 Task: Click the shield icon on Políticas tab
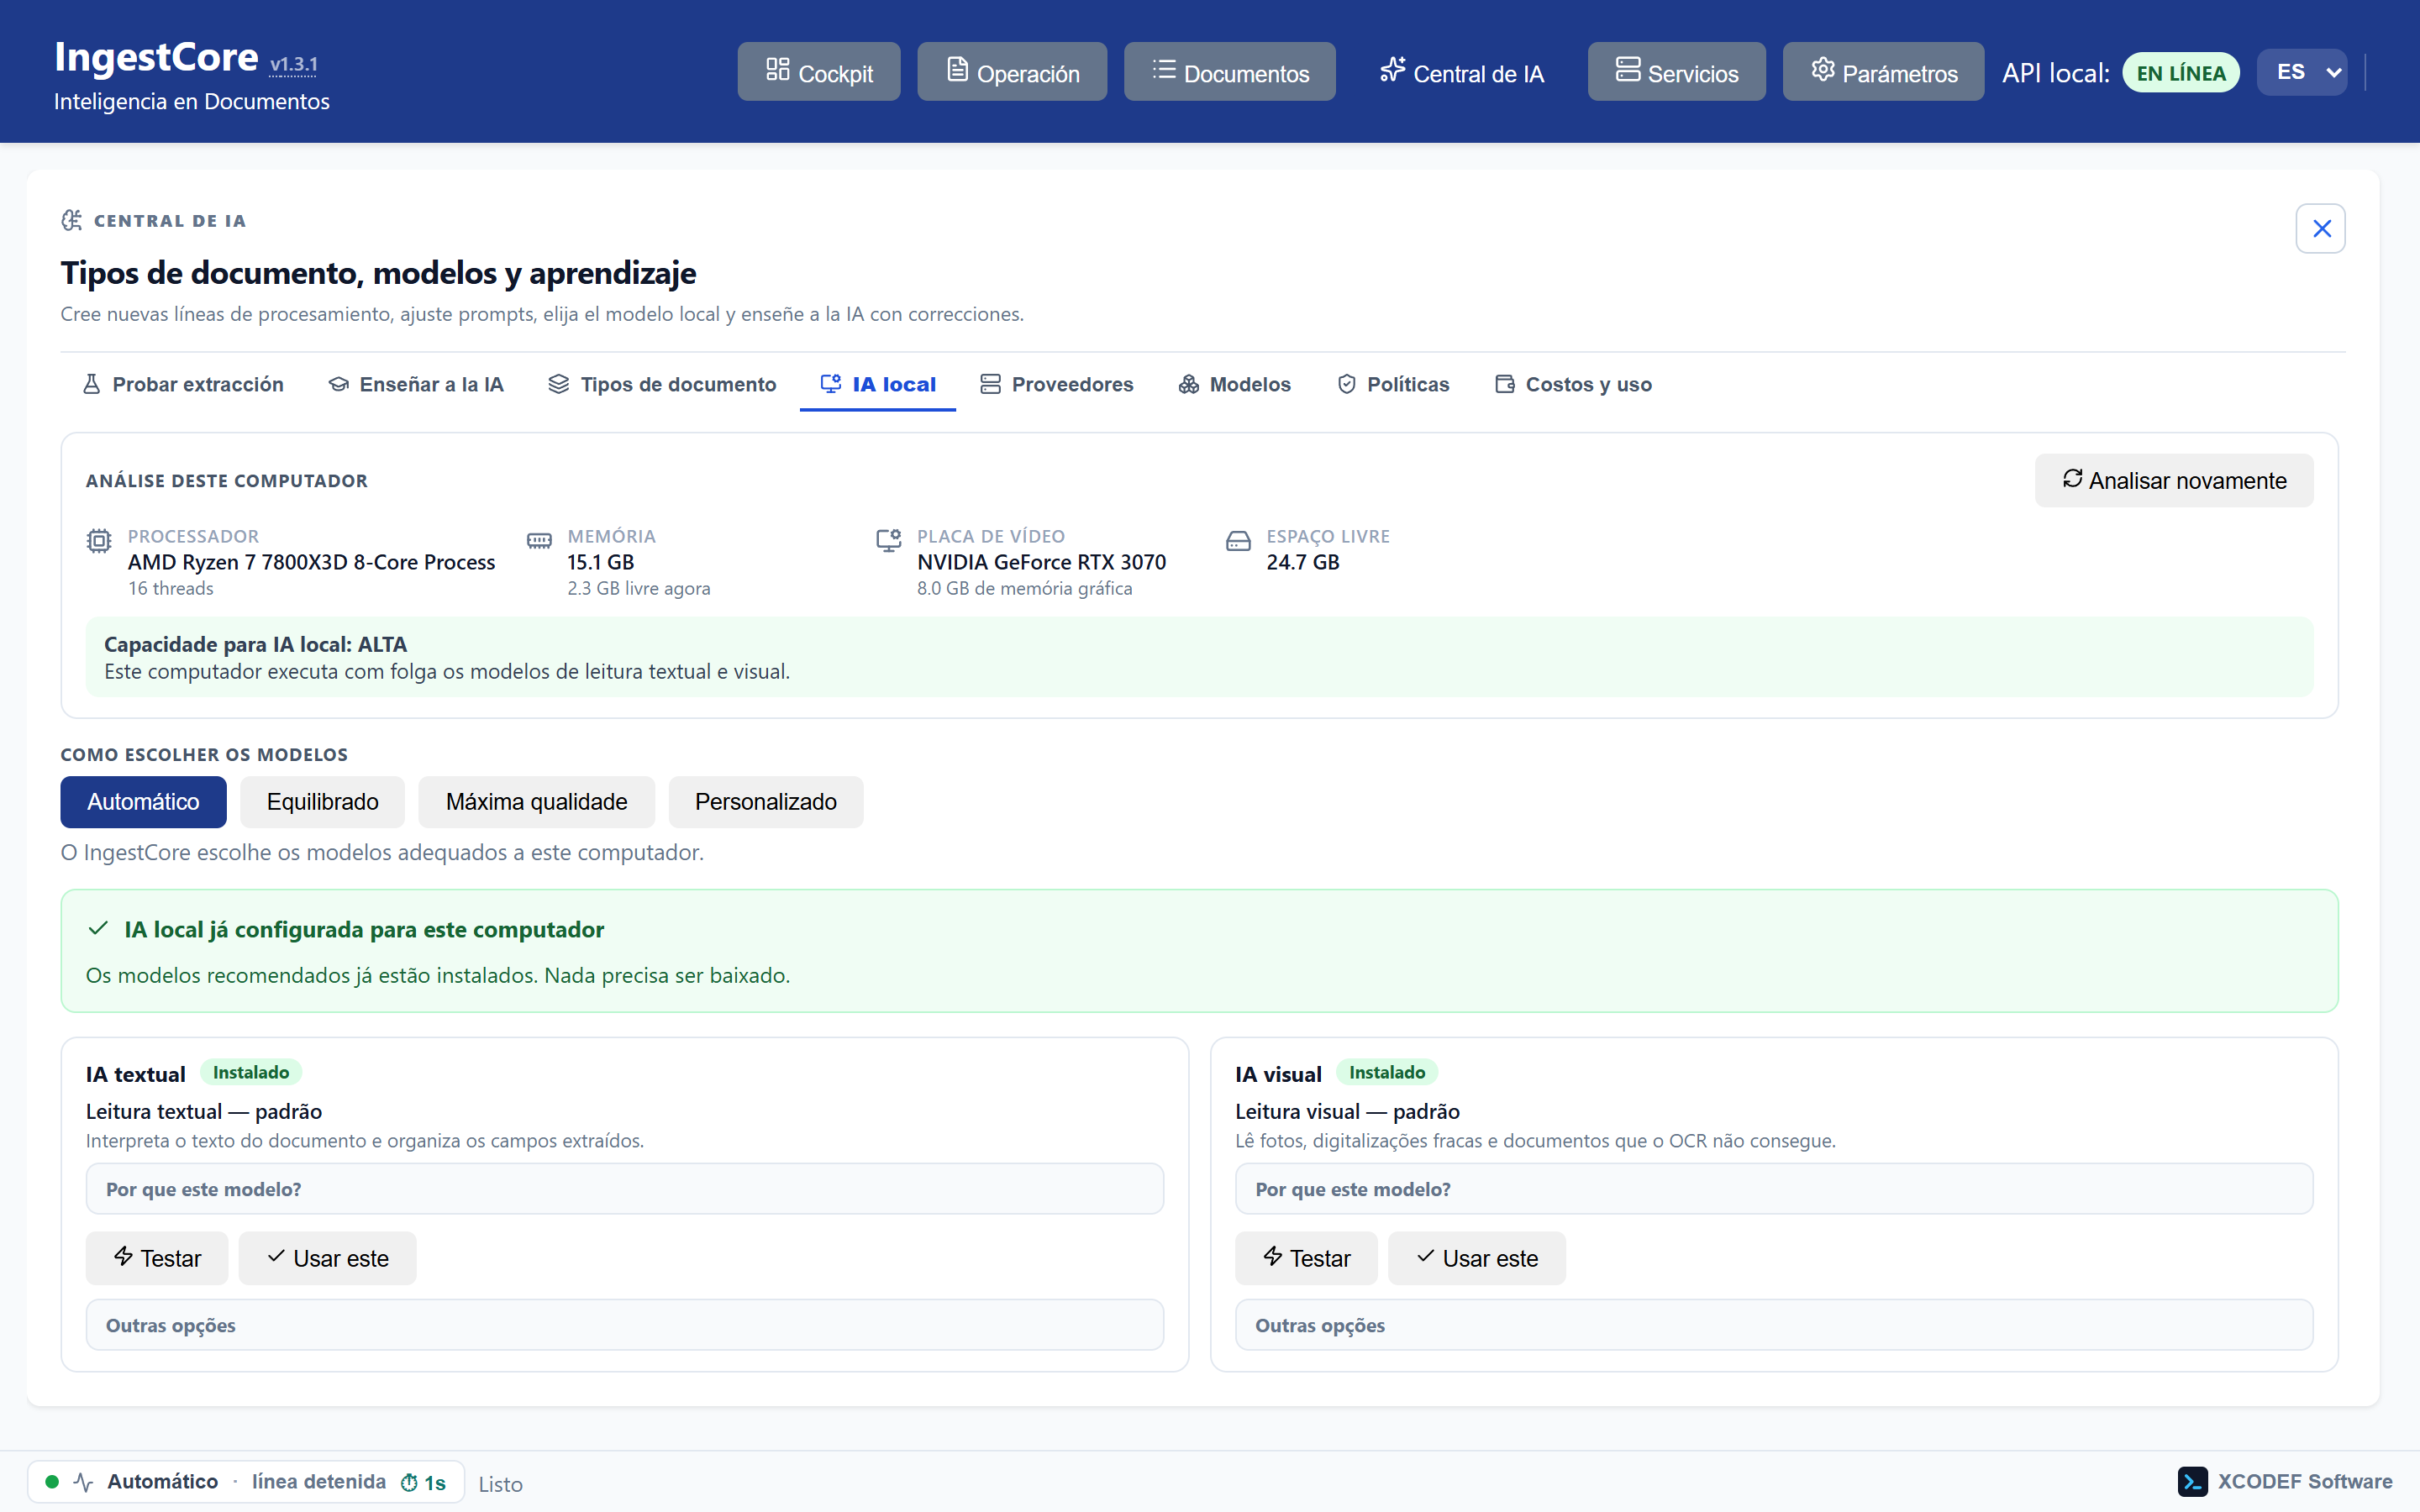tap(1347, 384)
